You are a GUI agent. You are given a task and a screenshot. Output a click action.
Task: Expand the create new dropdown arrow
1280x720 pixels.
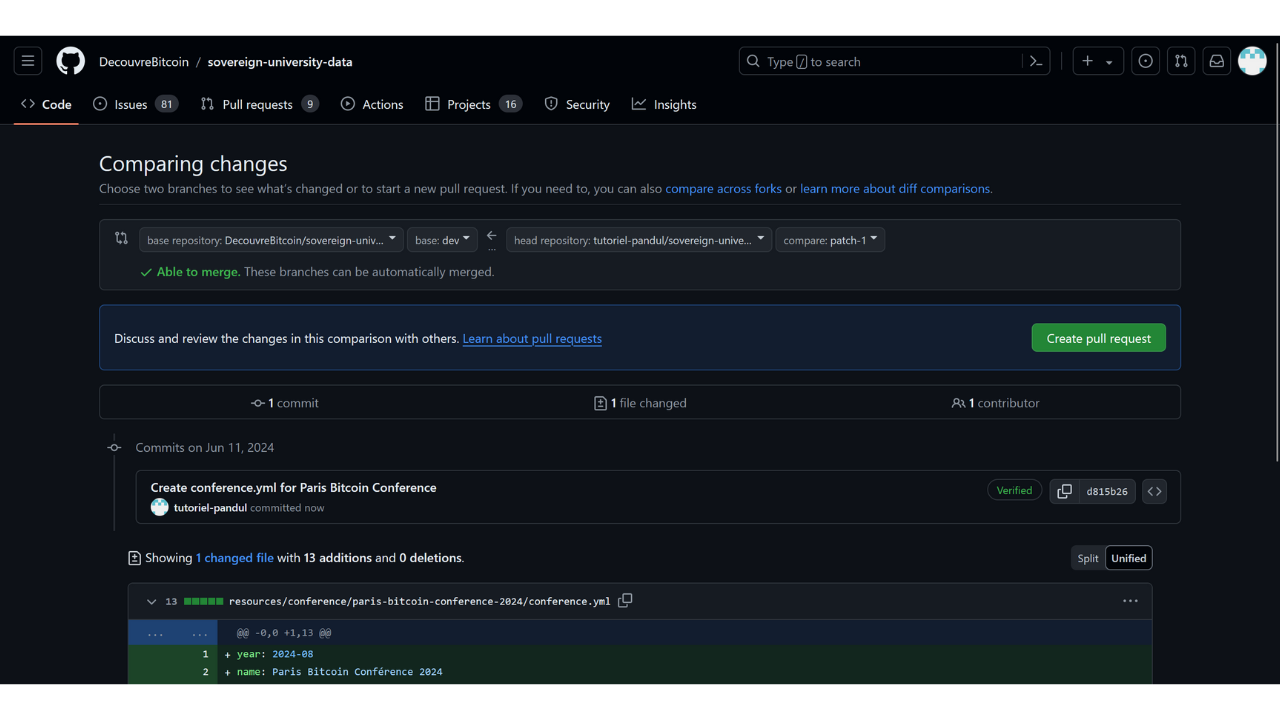tap(1109, 62)
